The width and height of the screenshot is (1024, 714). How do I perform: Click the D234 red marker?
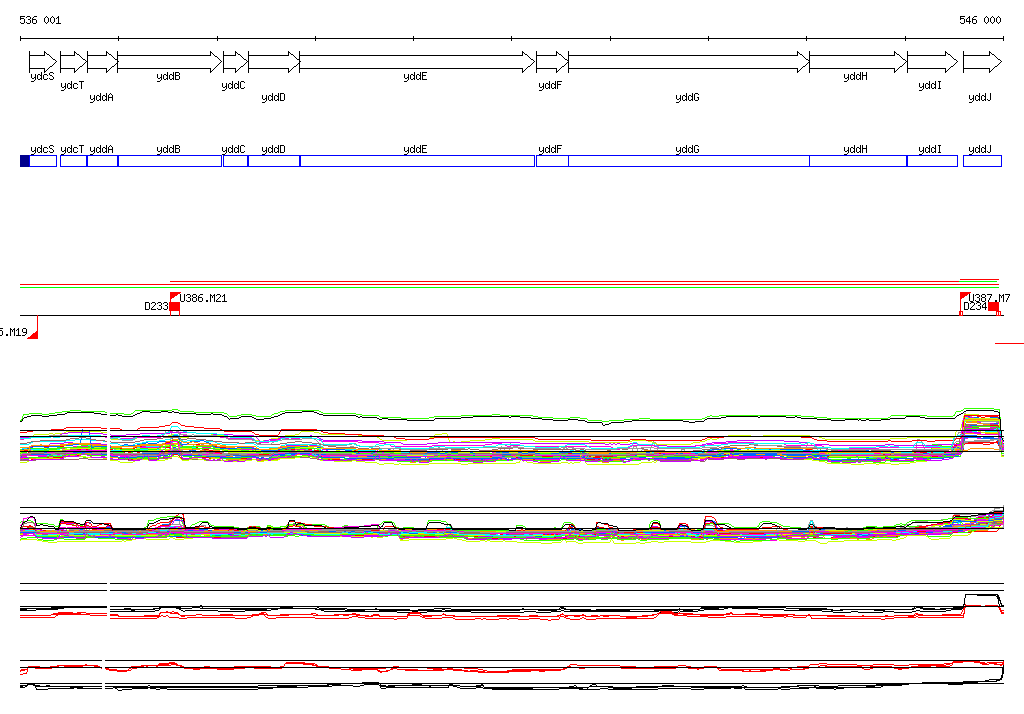click(x=993, y=308)
